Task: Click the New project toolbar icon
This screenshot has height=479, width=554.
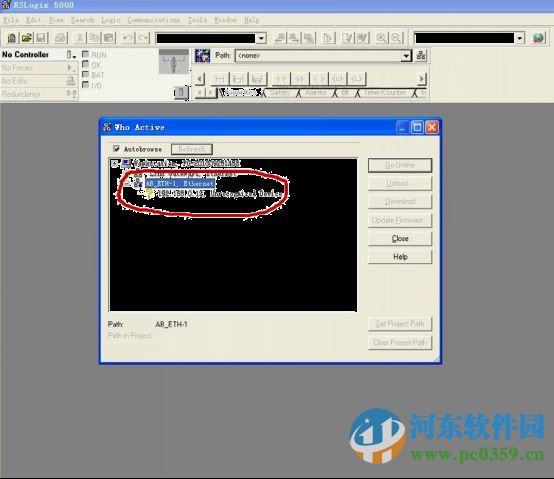Action: tap(12, 38)
